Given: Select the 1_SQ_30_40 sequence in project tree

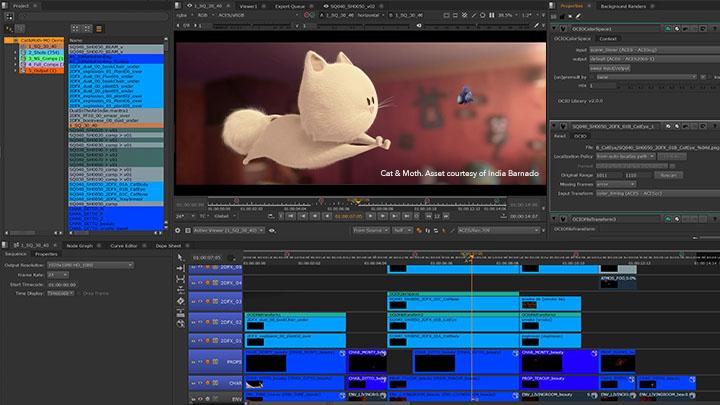Looking at the screenshot, I should [x=42, y=46].
